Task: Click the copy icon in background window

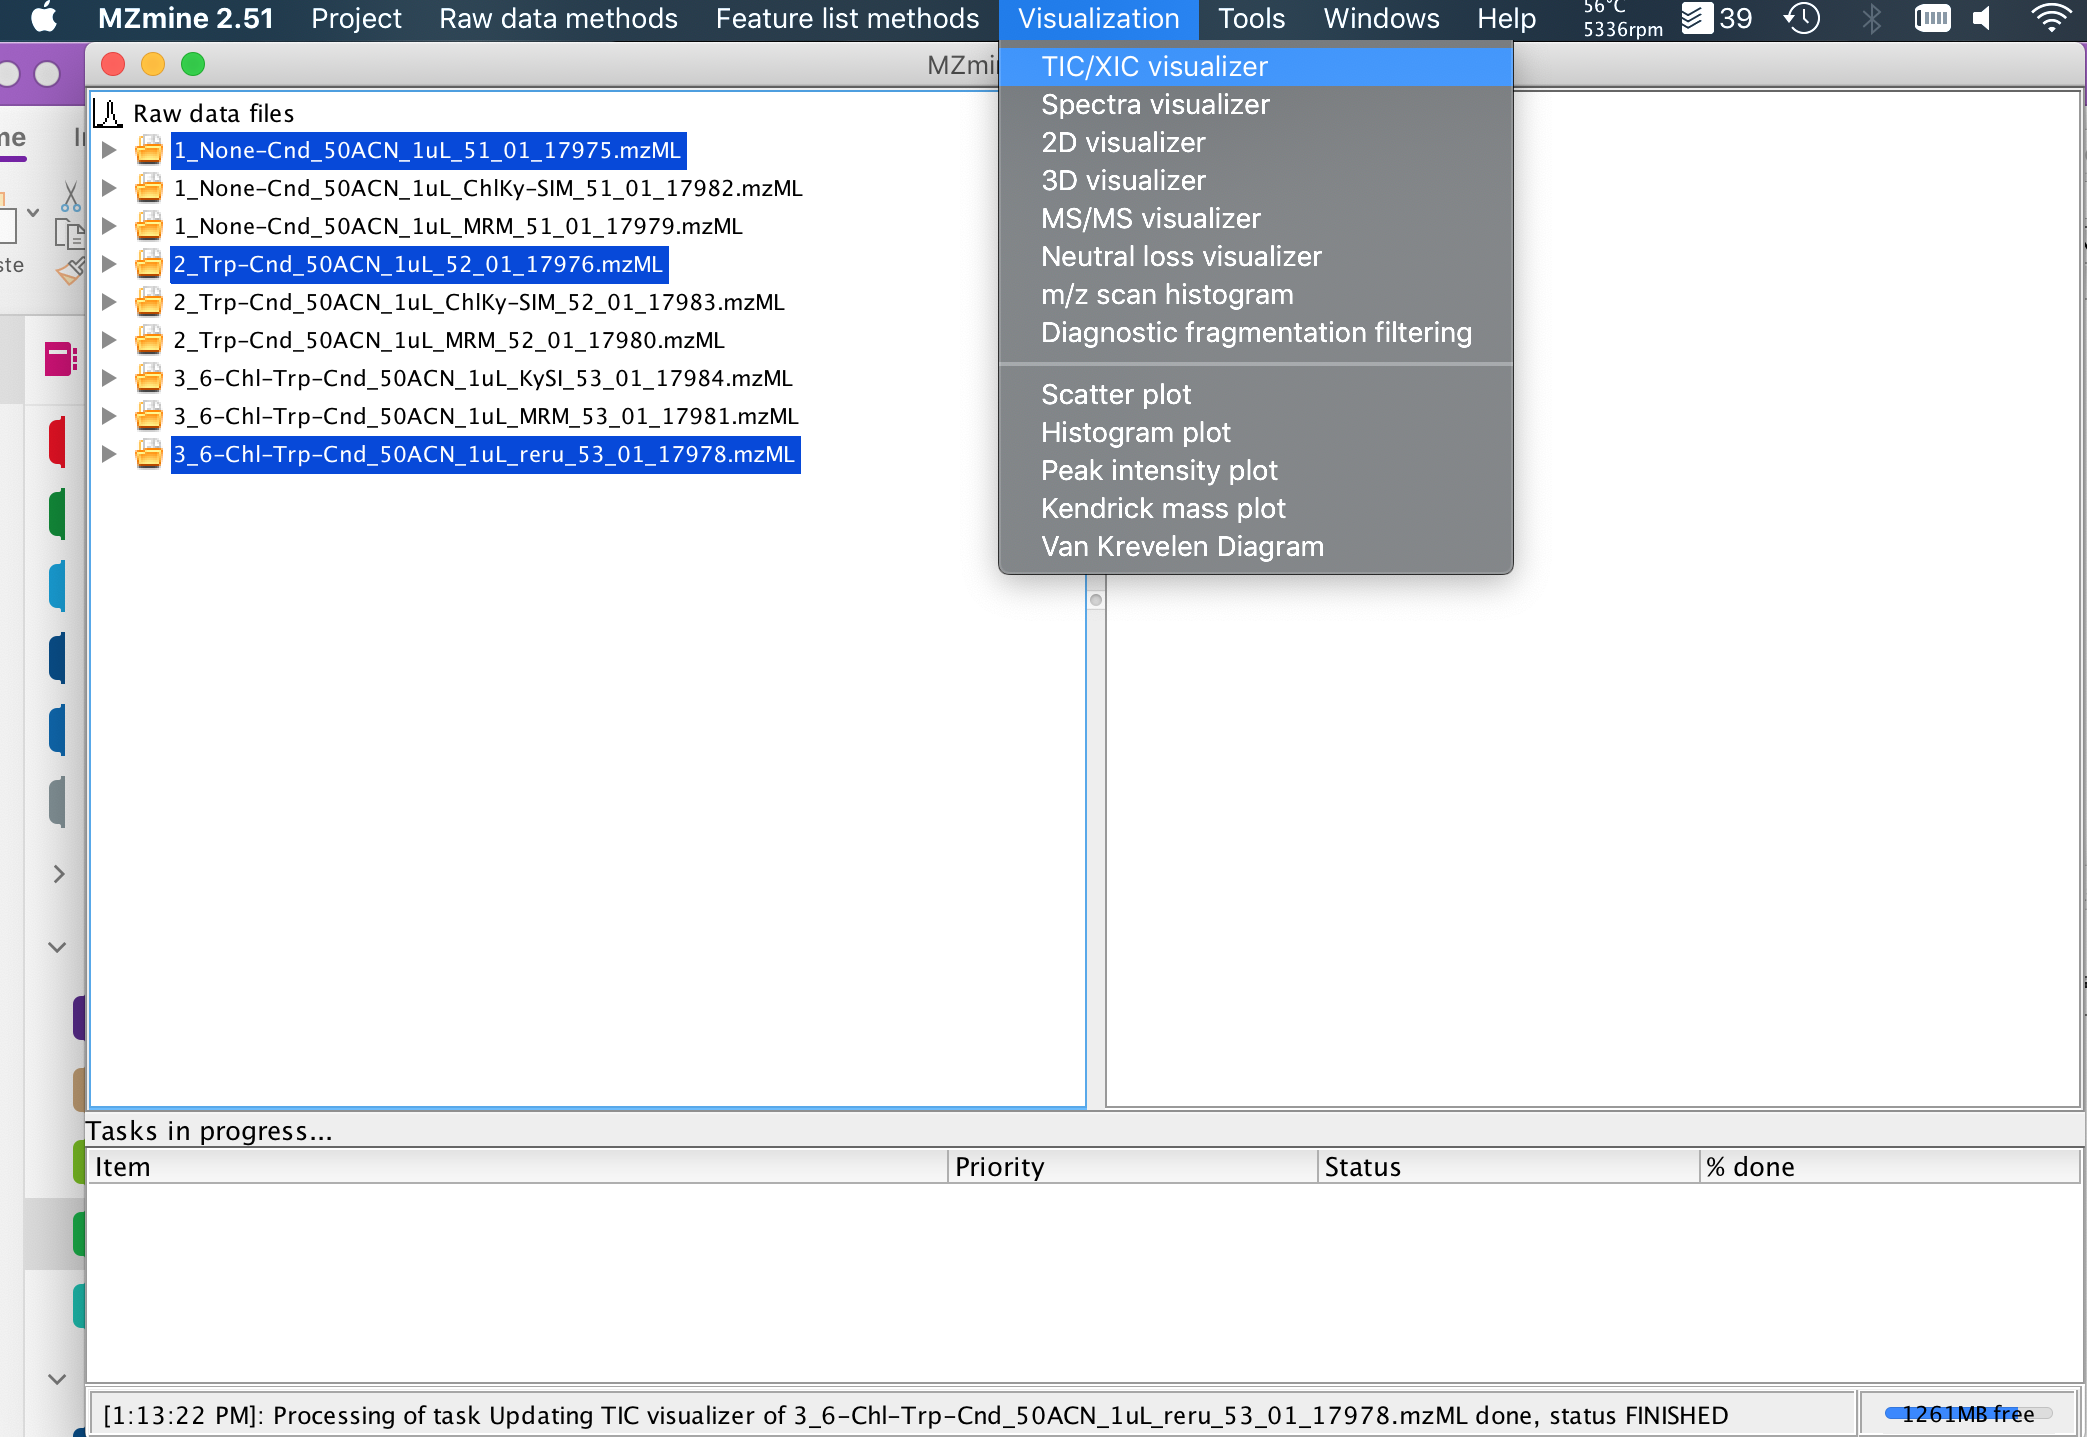Action: (70, 235)
